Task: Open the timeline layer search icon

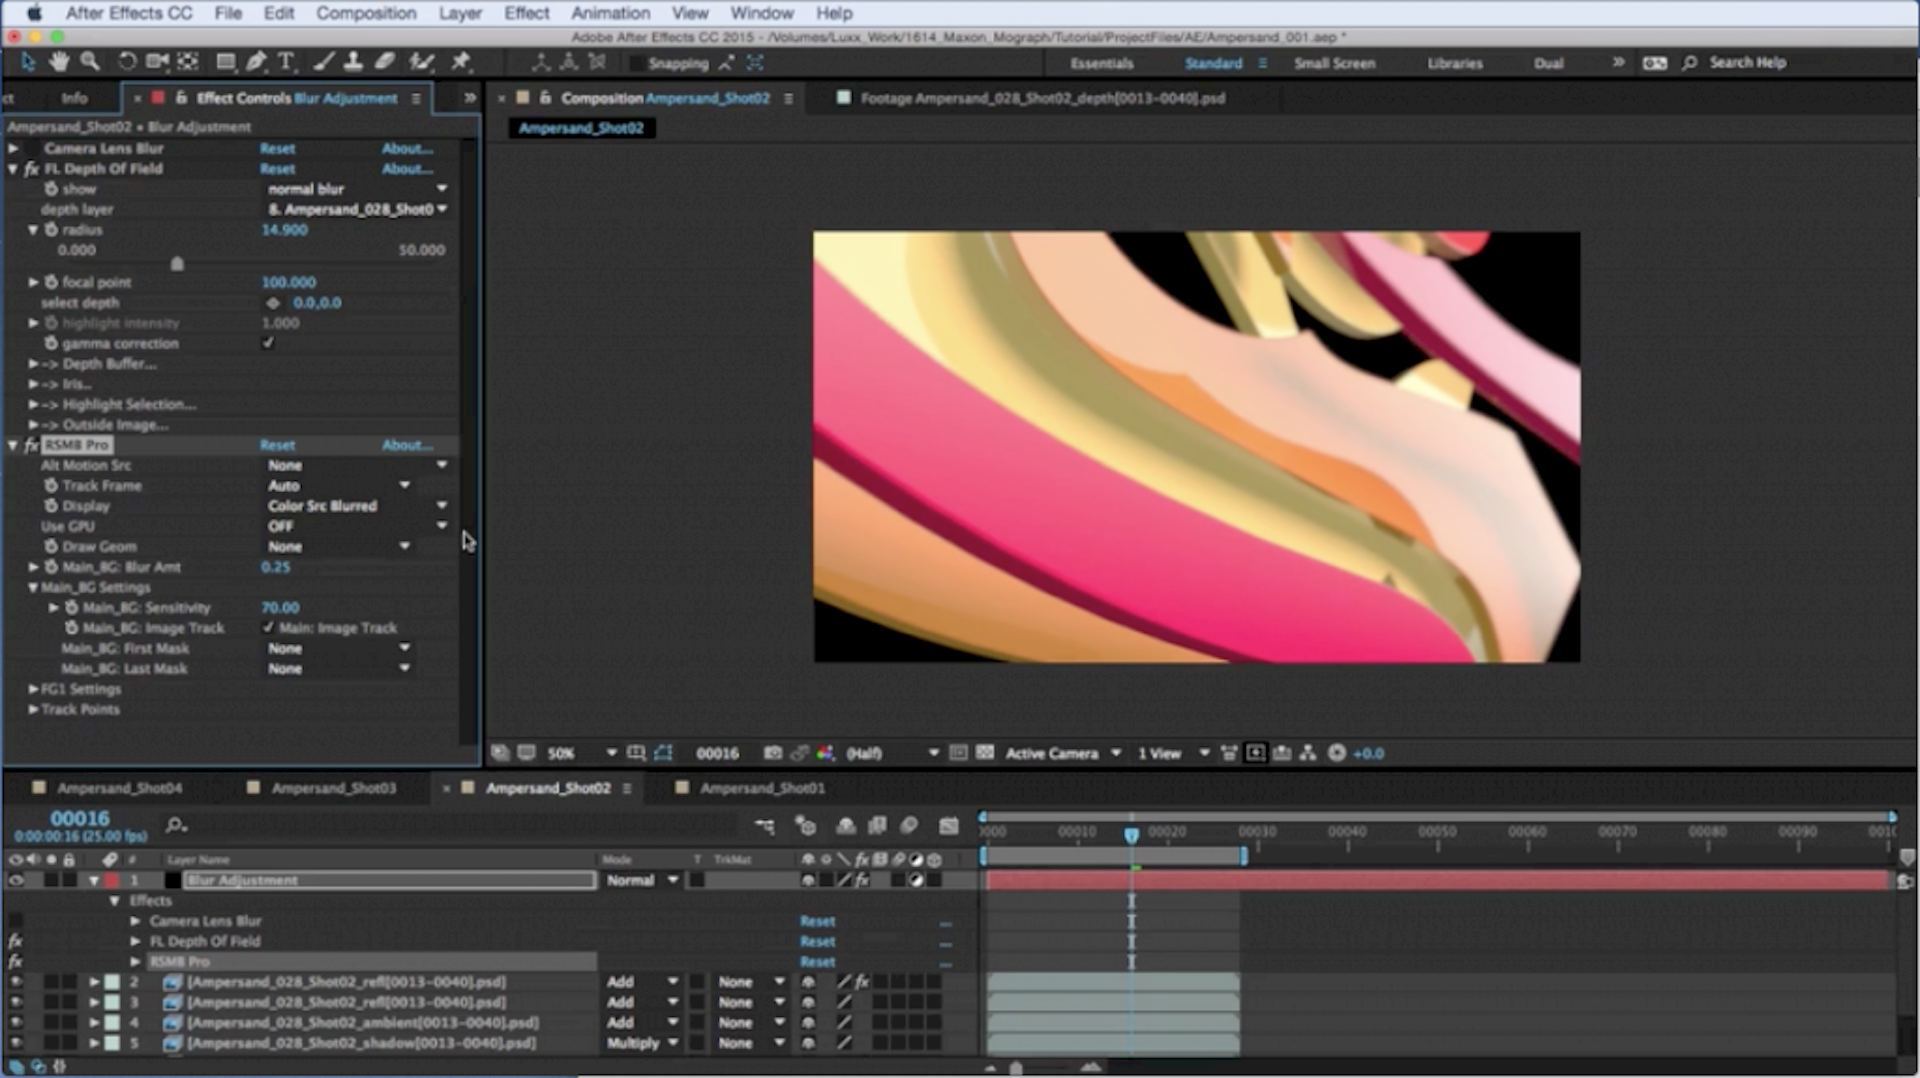Action: 176,825
